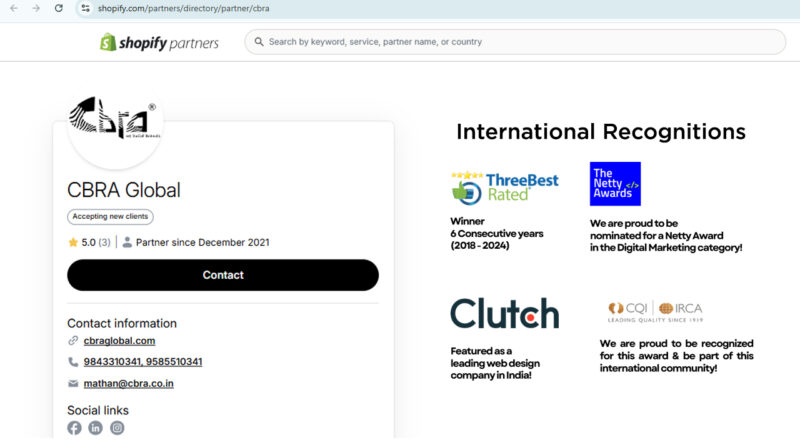
Task: Click the ThreeBest Rated award logo
Action: tap(505, 186)
